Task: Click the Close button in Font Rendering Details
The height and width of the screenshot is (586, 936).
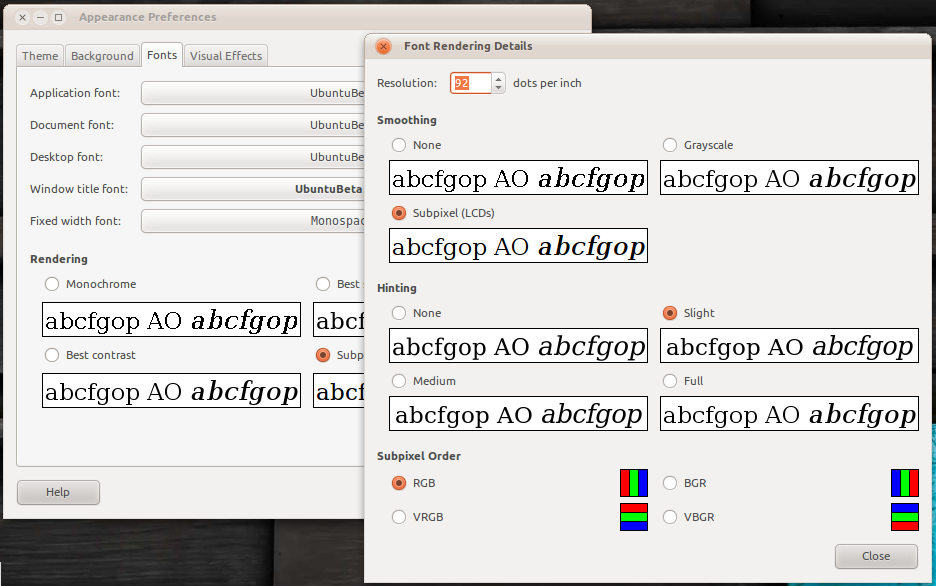Action: coord(876,556)
